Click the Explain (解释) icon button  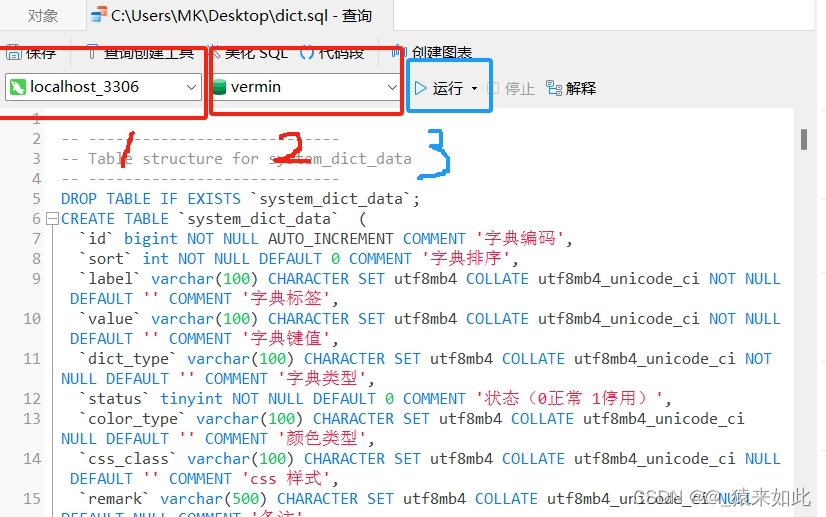coord(571,88)
